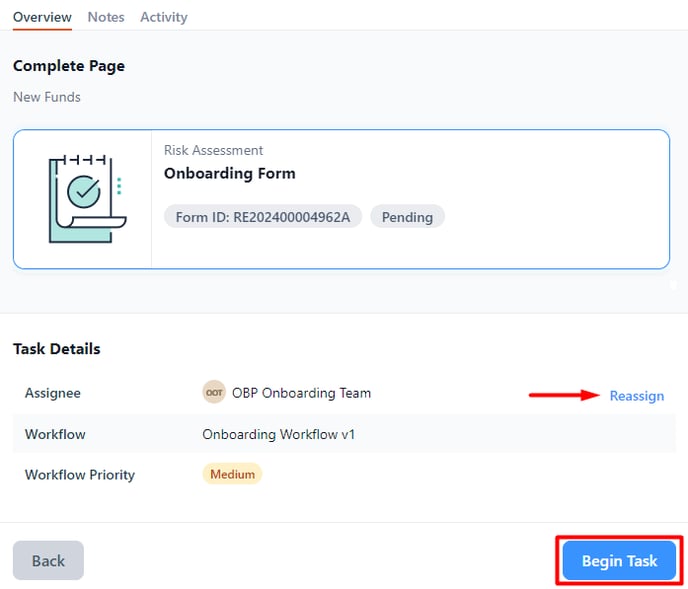Viewport: 688px width, 589px height.
Task: Go back with the Back button
Action: coord(48,560)
